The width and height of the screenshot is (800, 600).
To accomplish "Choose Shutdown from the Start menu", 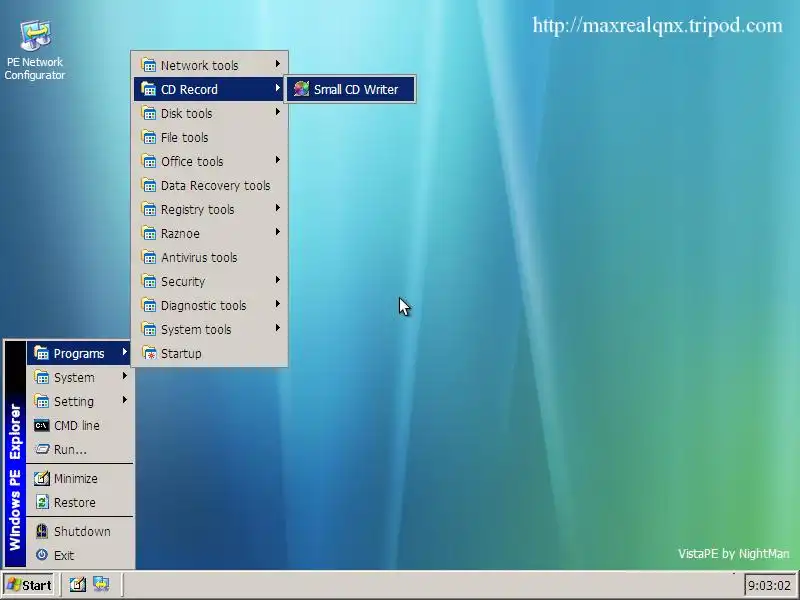I will click(x=80, y=531).
